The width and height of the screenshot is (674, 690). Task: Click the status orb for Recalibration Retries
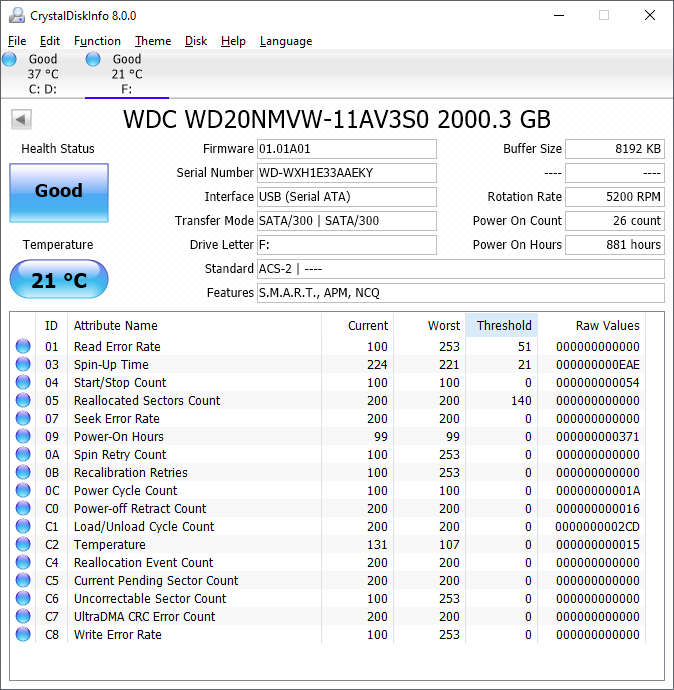tap(23, 472)
